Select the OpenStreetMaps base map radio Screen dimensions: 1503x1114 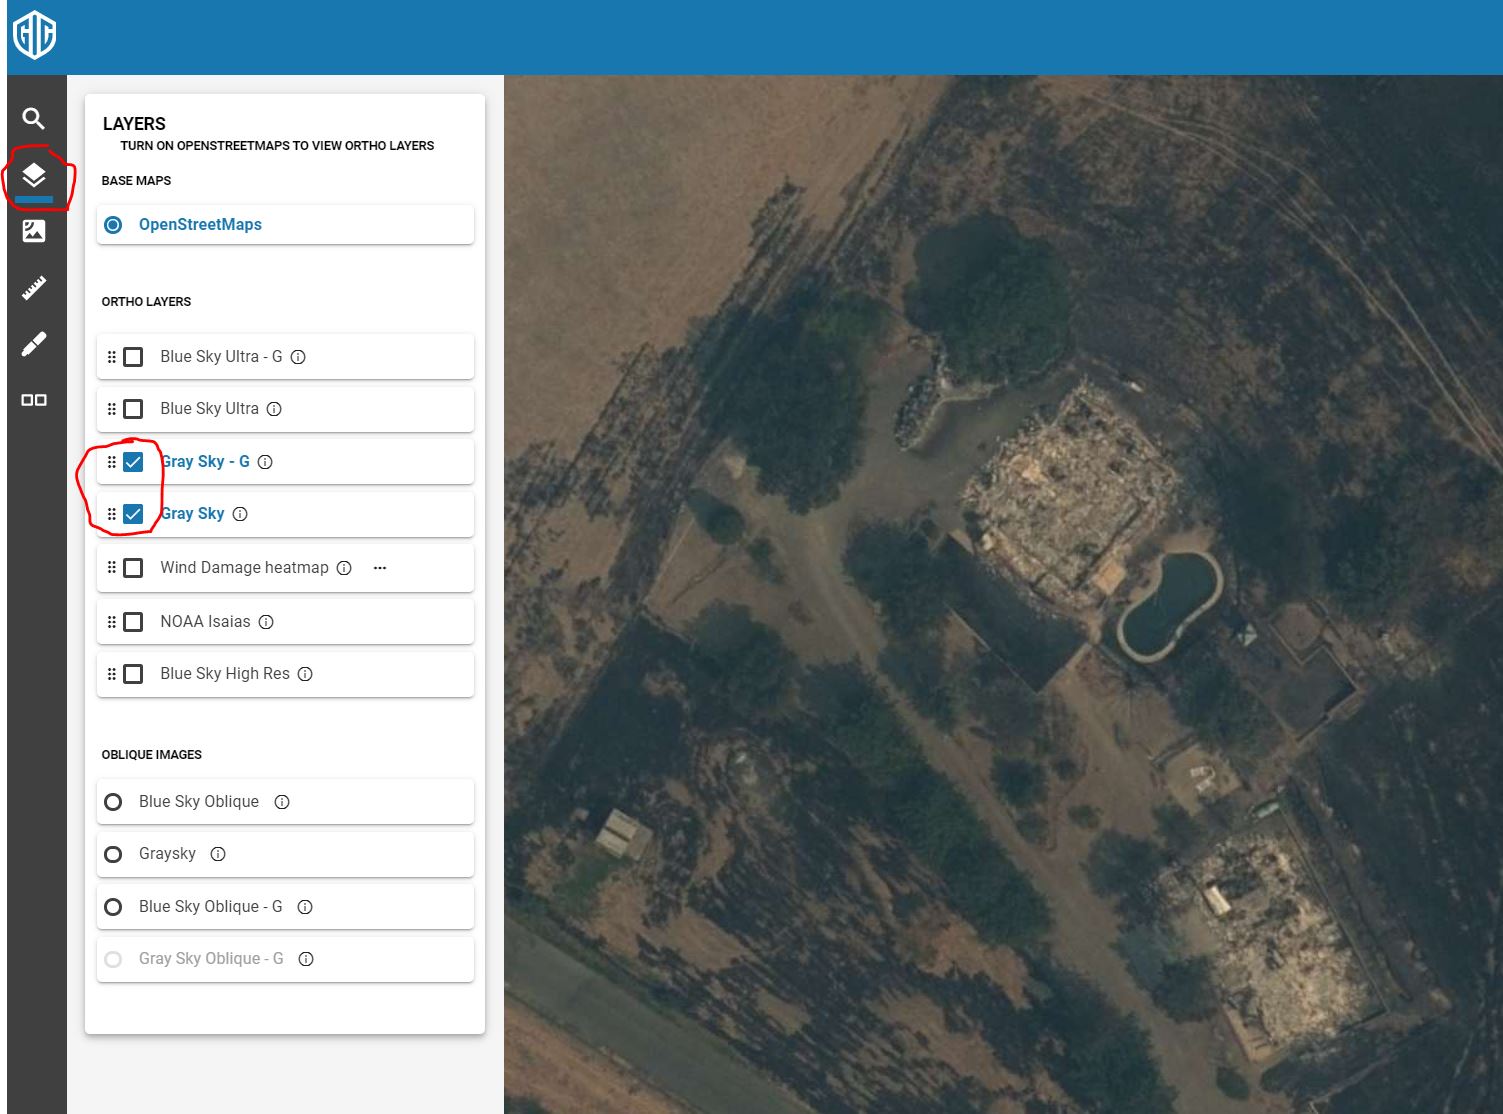114,225
